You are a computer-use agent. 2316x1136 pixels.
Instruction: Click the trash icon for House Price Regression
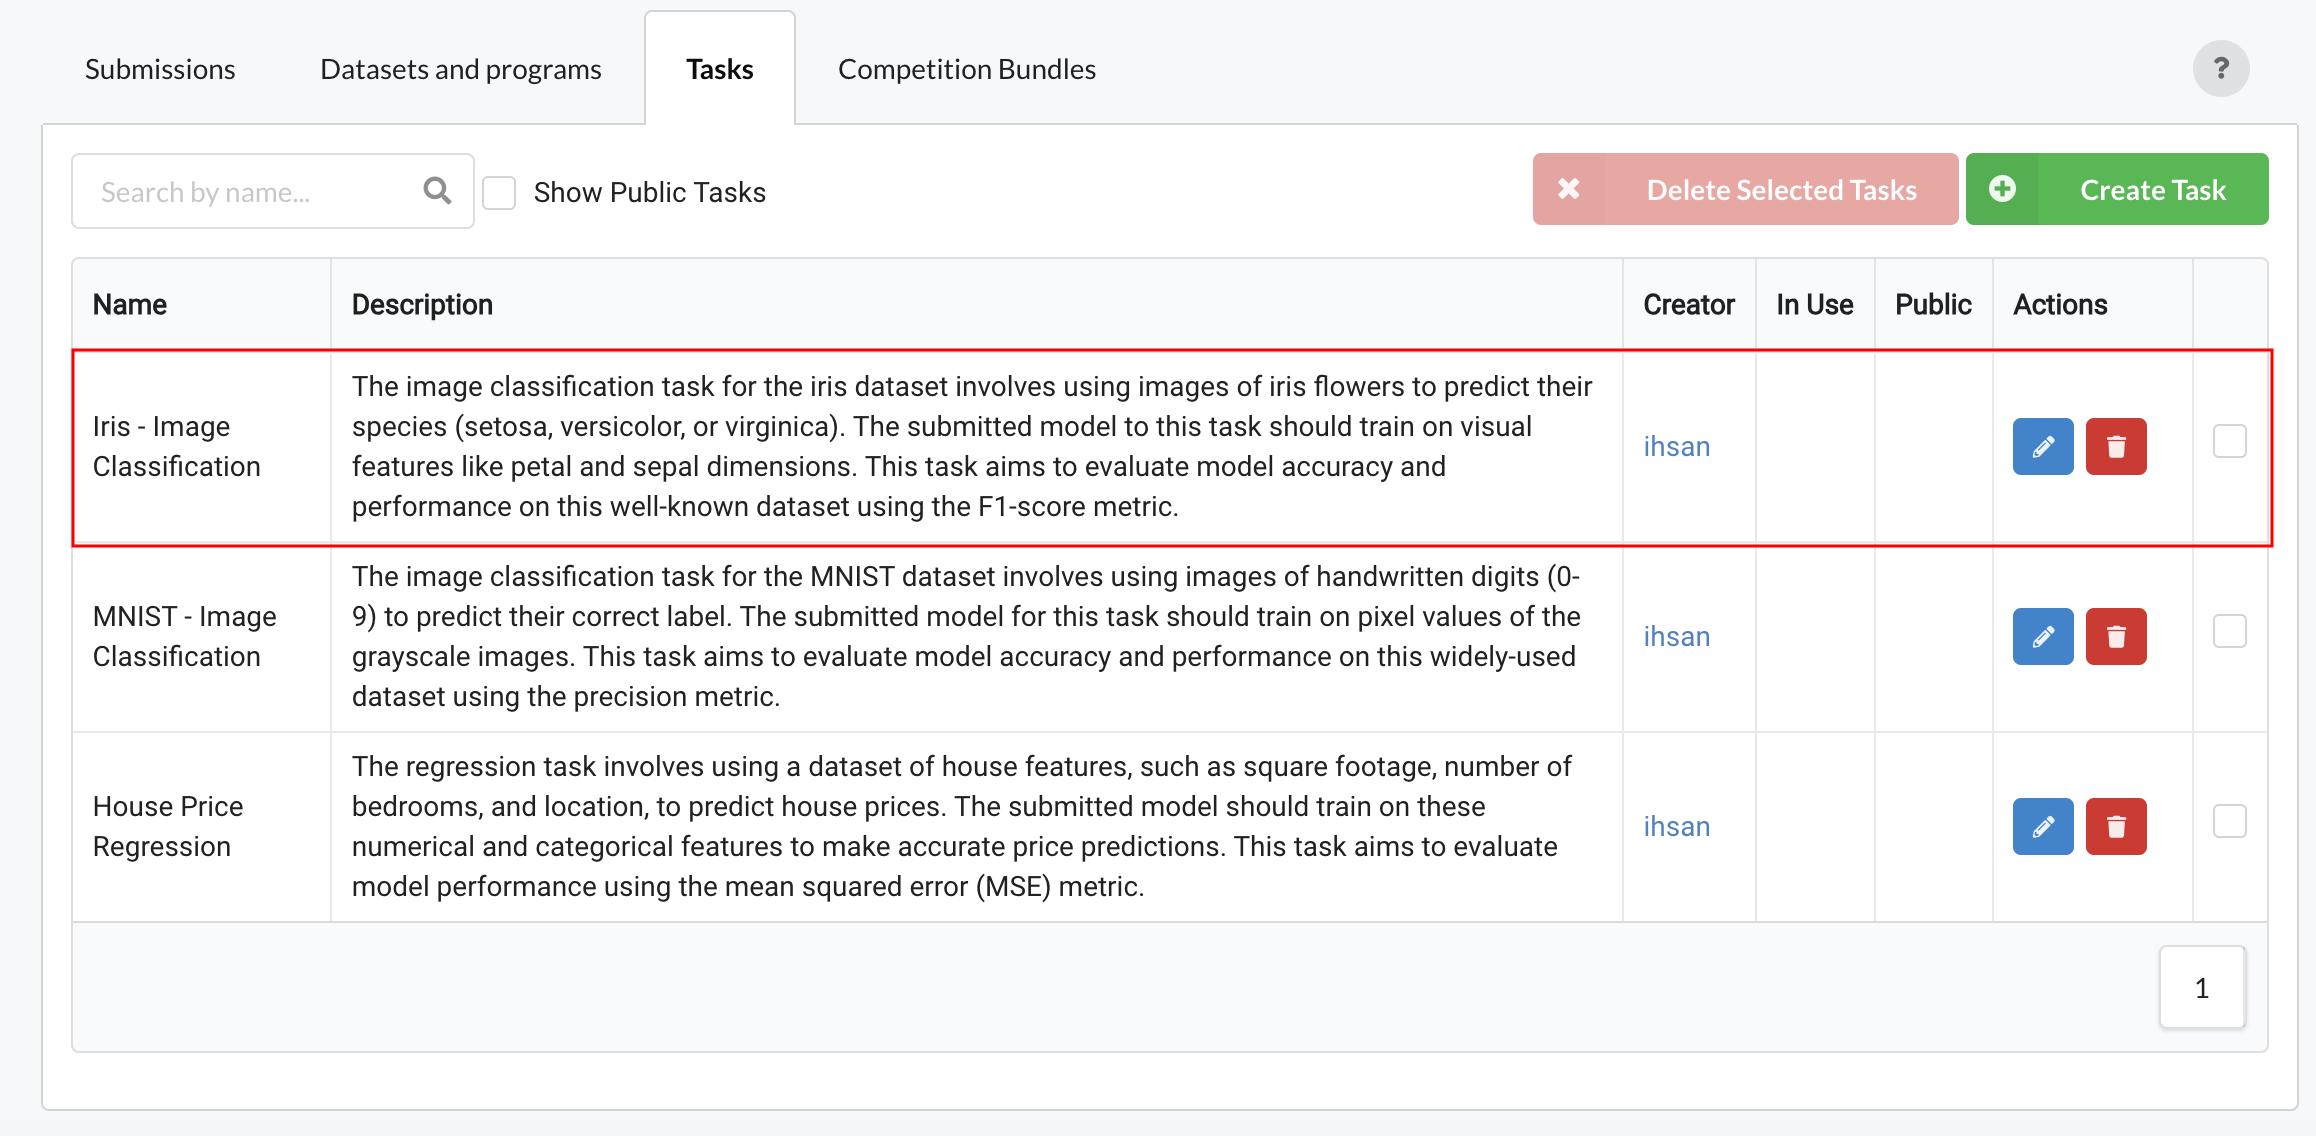pos(2116,826)
